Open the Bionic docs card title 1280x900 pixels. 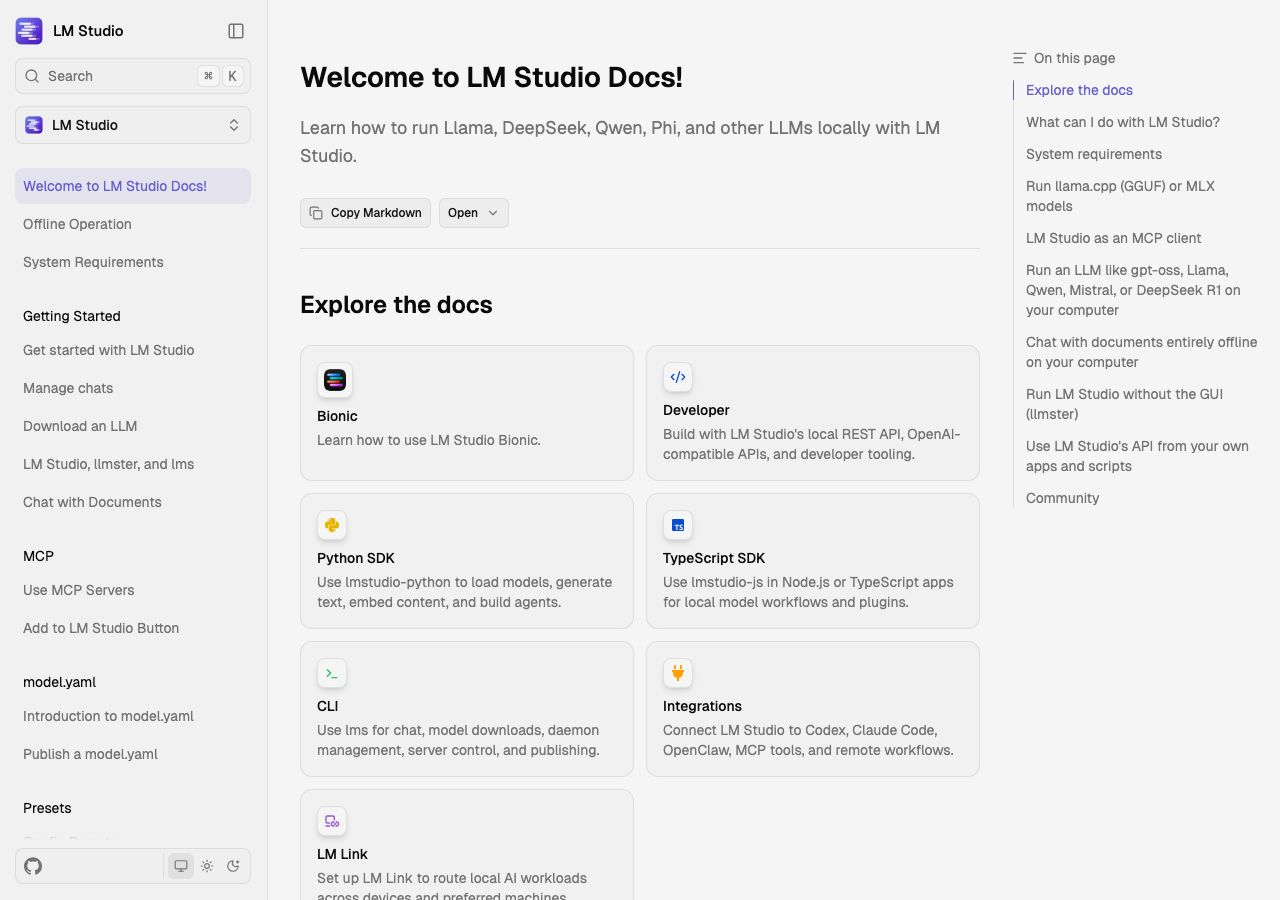(x=337, y=416)
